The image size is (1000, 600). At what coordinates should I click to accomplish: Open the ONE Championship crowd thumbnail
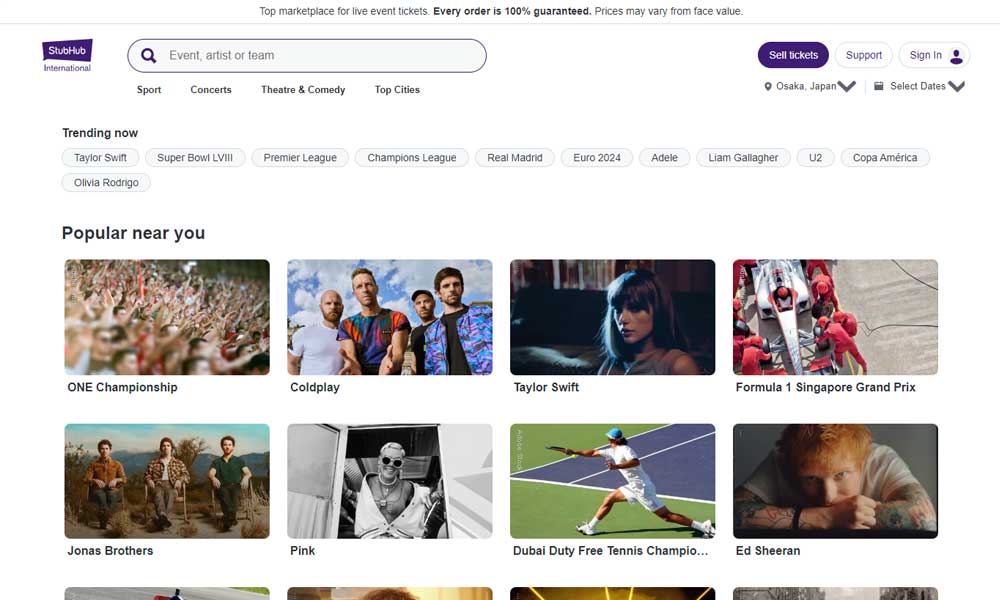click(167, 317)
